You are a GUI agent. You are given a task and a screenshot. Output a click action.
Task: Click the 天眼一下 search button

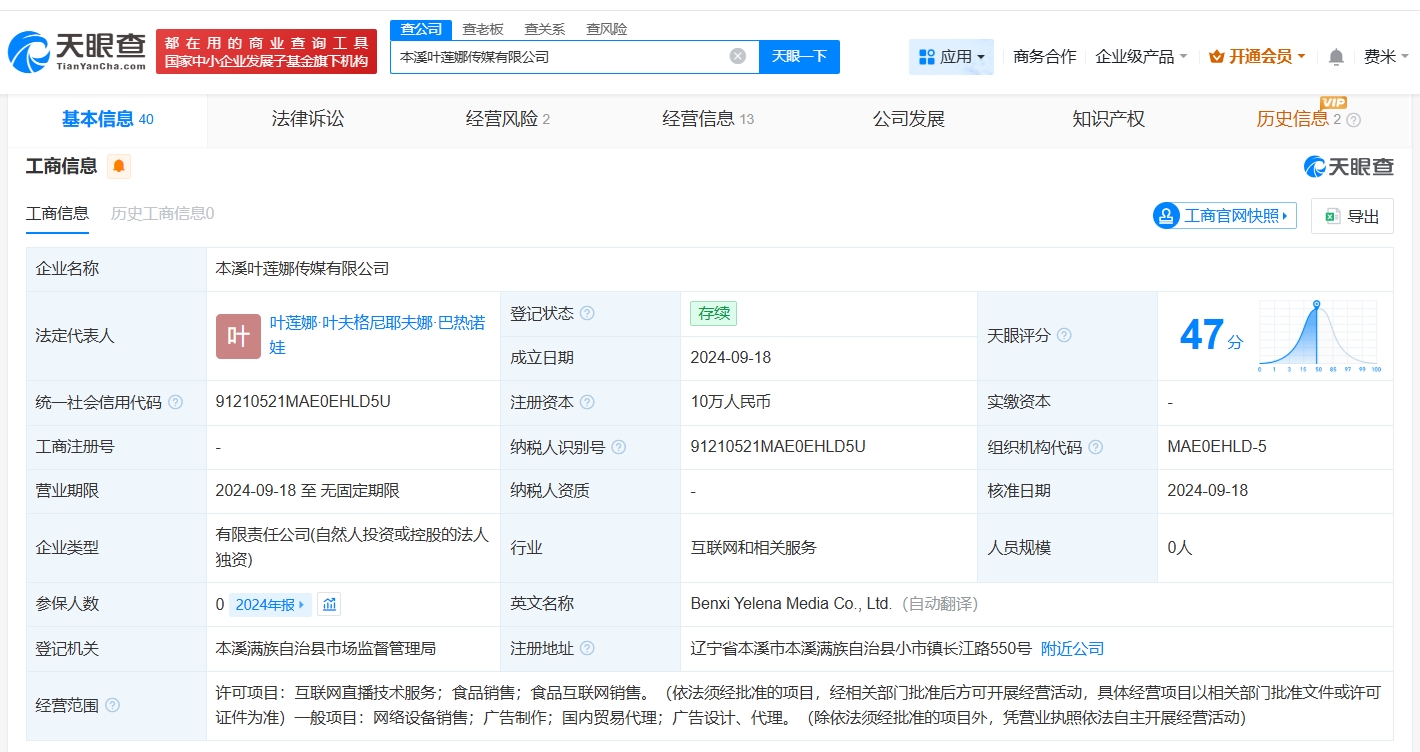(800, 56)
